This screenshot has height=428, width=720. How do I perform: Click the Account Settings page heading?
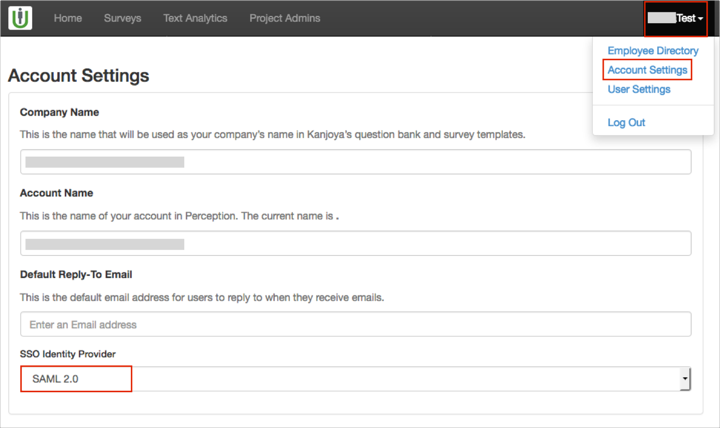pos(79,76)
